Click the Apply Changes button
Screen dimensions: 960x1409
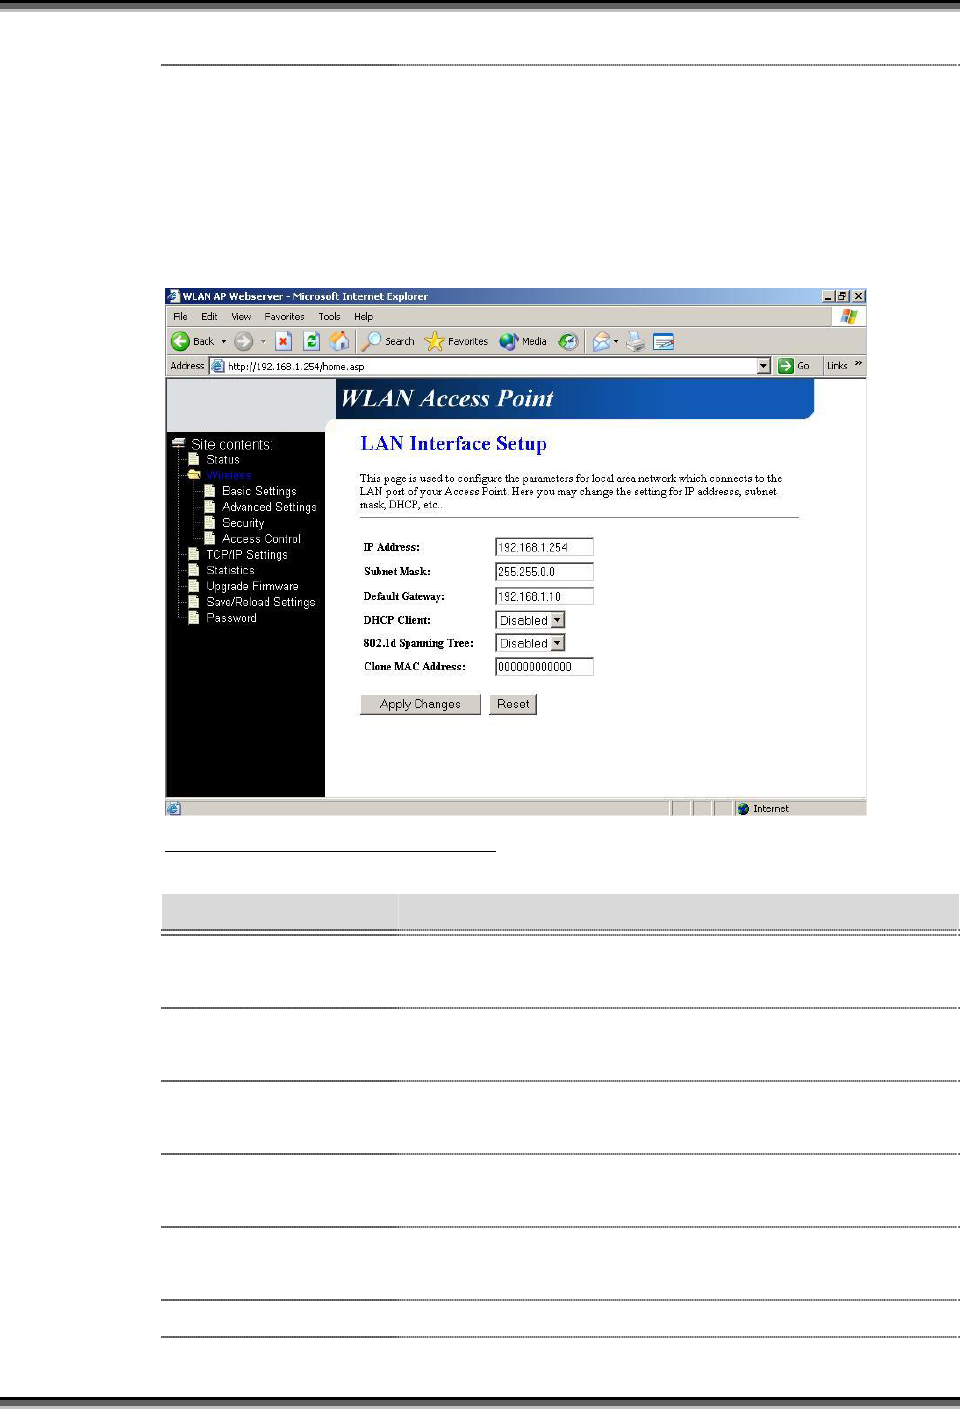pyautogui.click(x=420, y=704)
